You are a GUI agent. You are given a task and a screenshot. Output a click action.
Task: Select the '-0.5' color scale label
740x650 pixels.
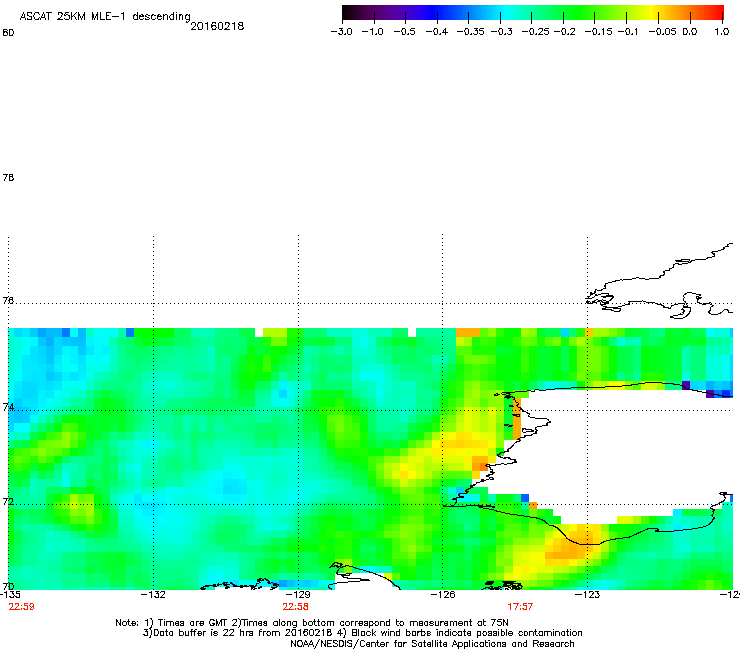404,32
